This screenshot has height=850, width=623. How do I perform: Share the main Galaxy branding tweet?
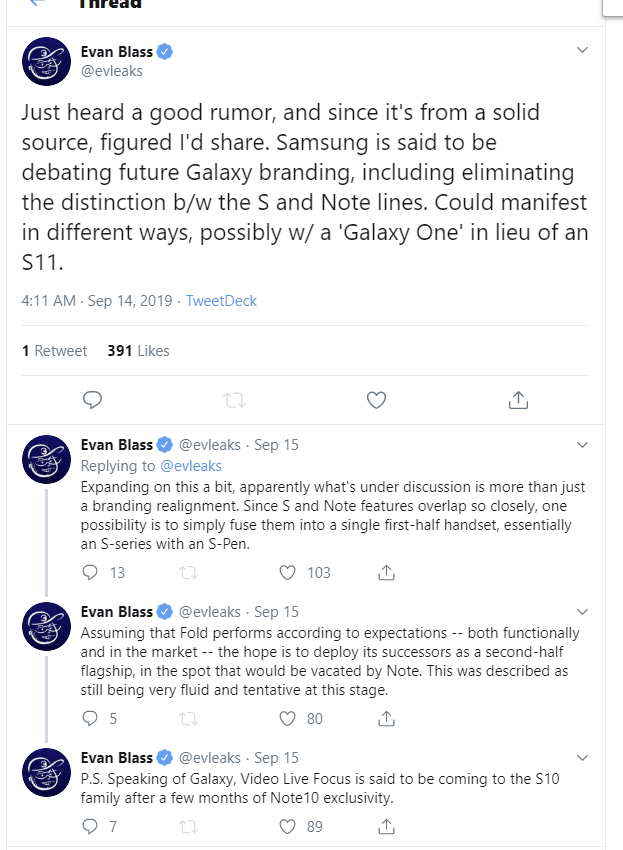pos(518,400)
